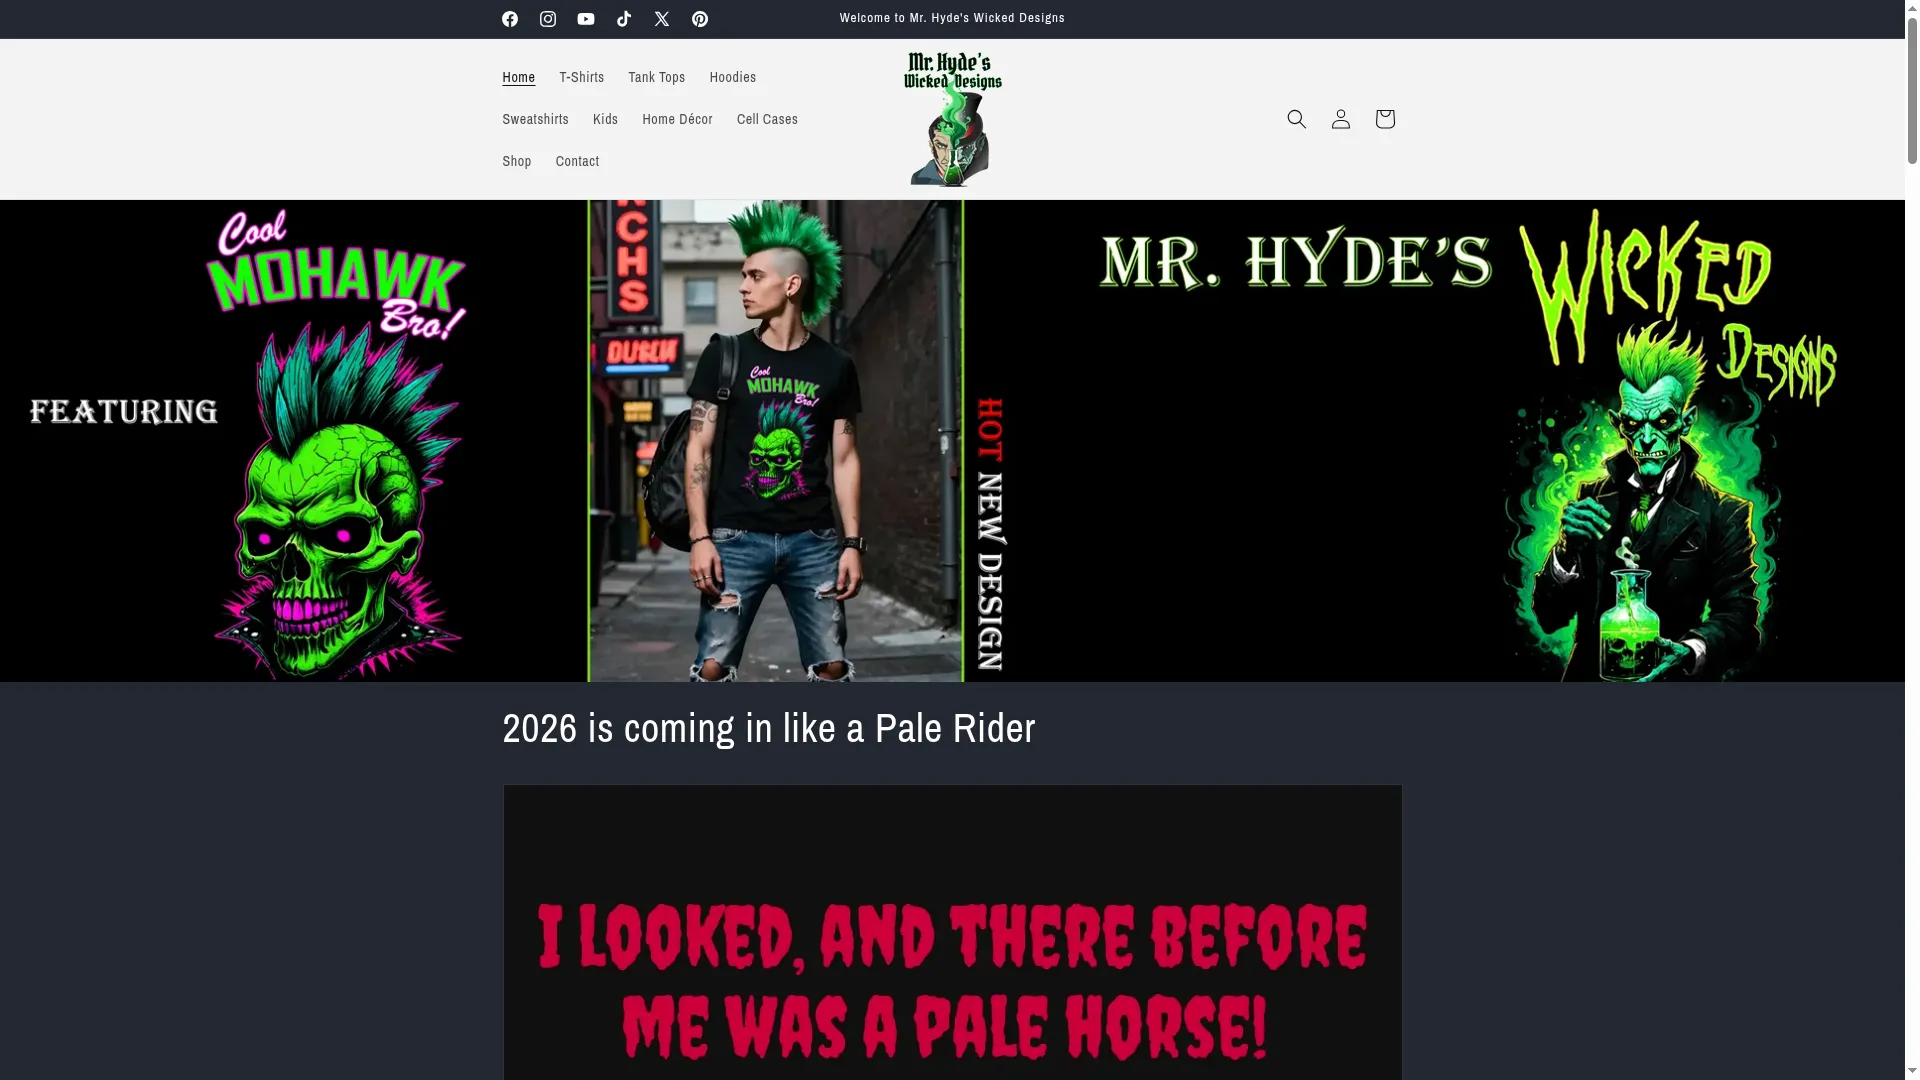
Task: Click the Pale Horse image below the heading
Action: point(952,932)
